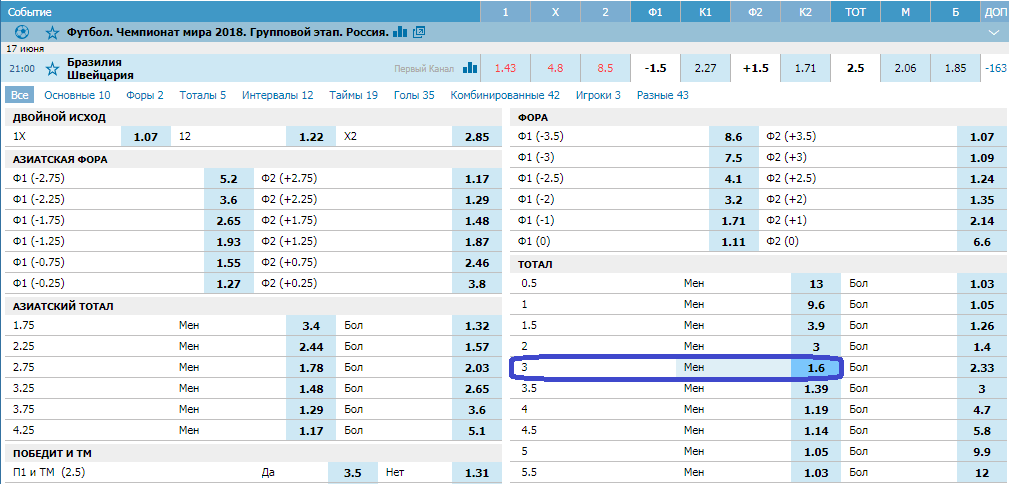Select total 3.5 over at 3

982,388
